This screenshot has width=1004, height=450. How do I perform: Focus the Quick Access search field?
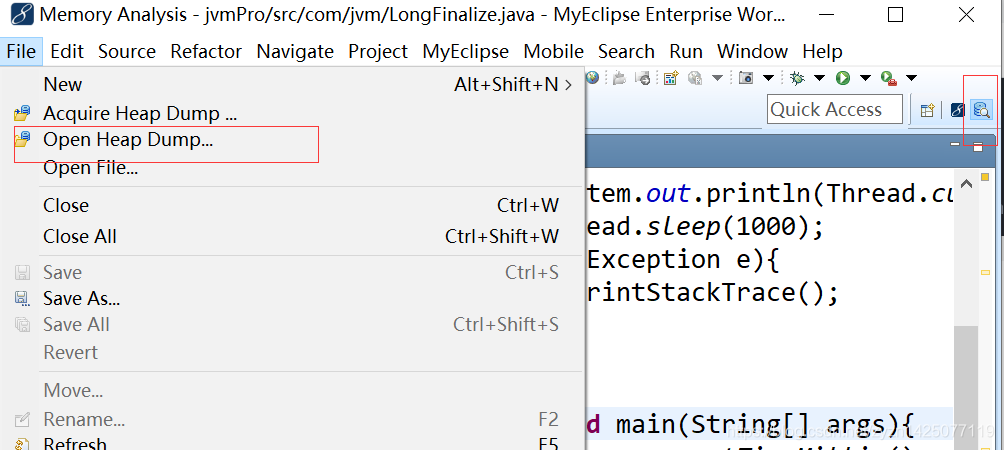[835, 109]
